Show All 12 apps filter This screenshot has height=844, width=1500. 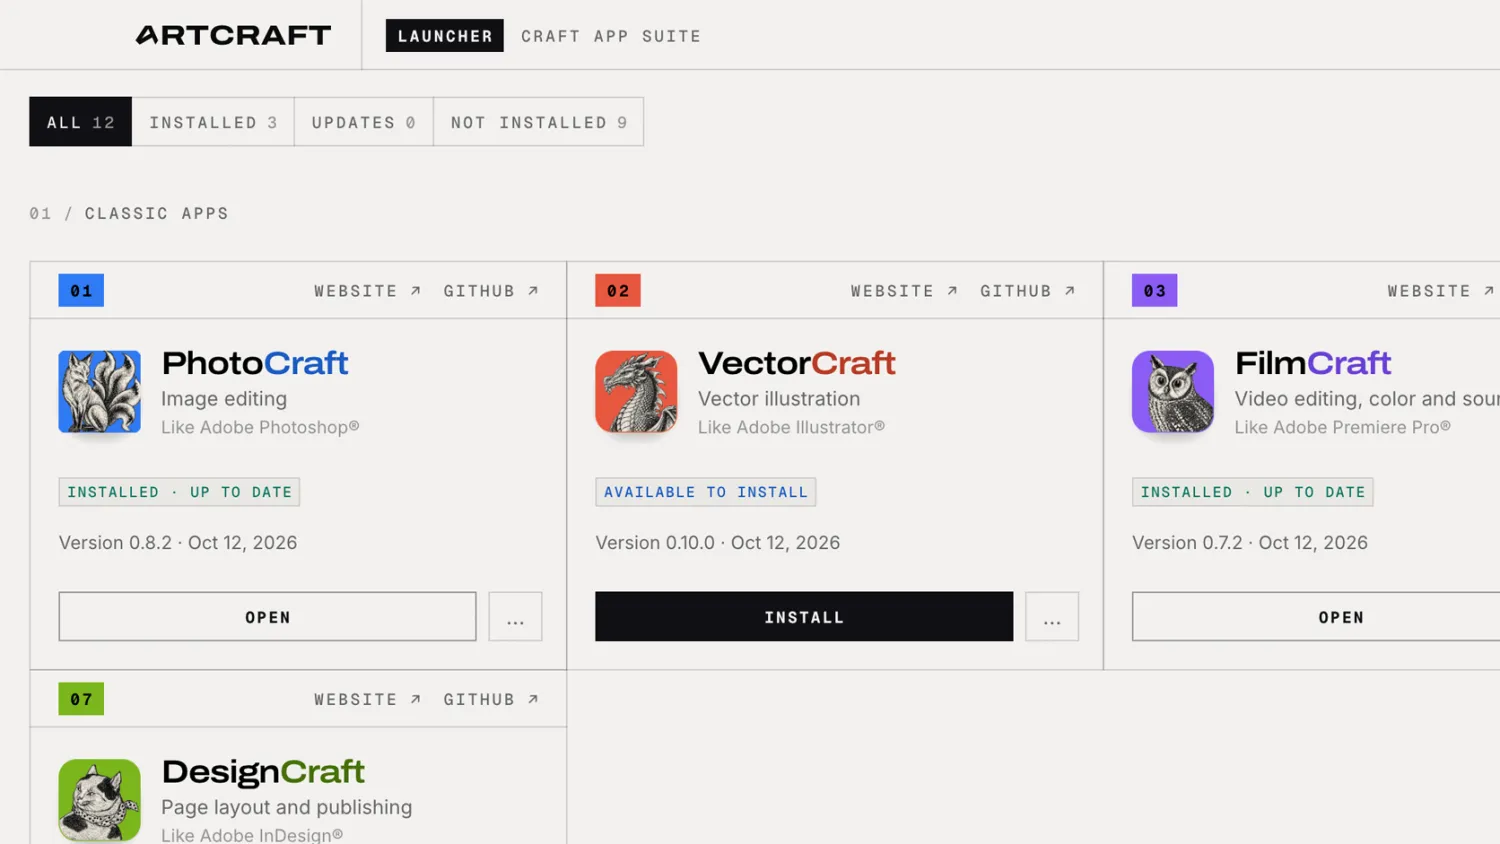81,122
